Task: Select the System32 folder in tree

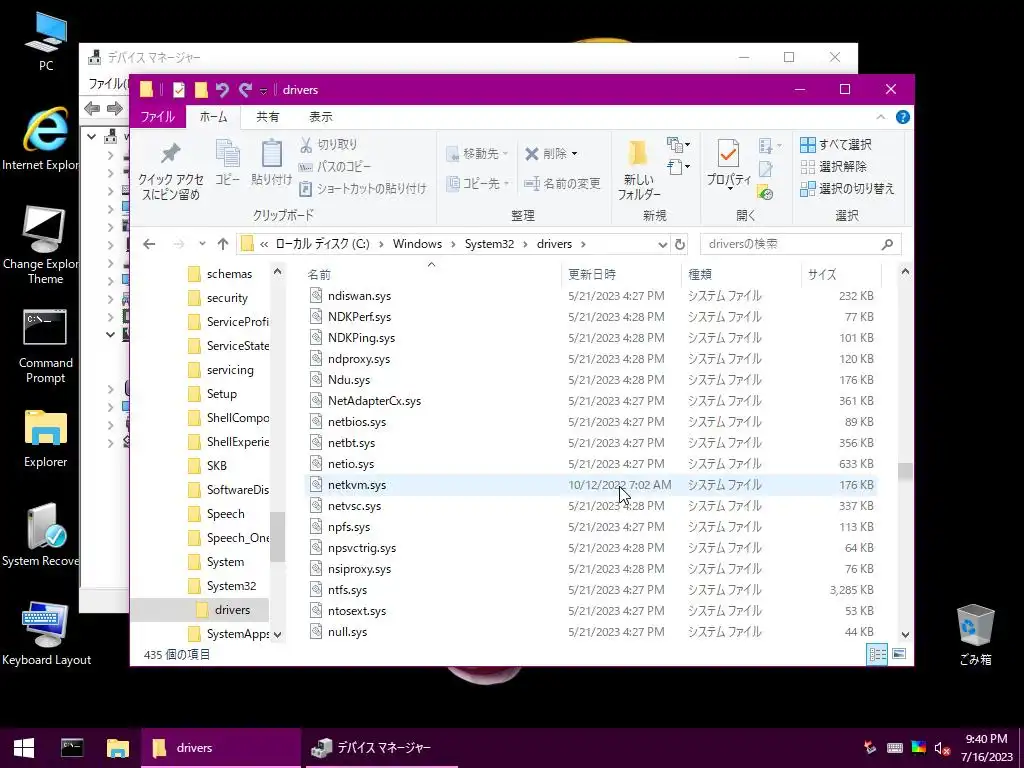Action: [231, 586]
